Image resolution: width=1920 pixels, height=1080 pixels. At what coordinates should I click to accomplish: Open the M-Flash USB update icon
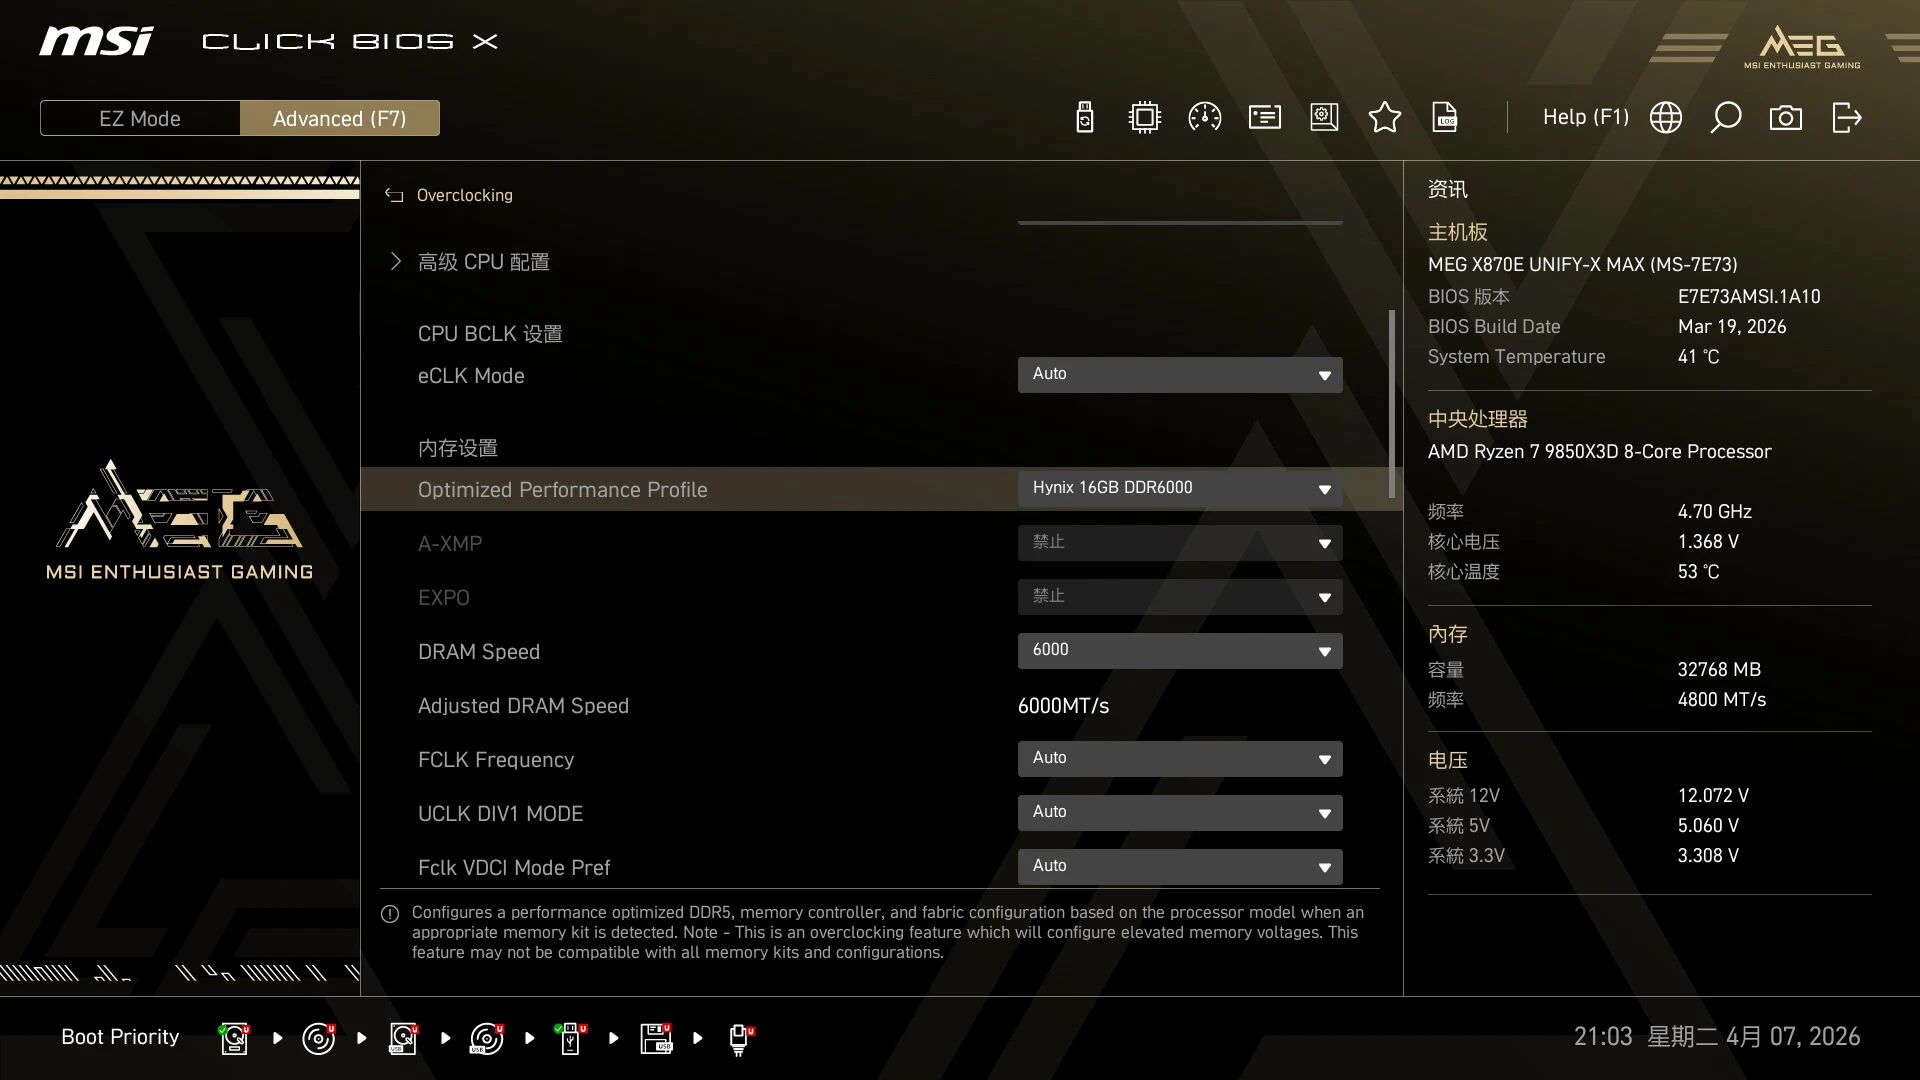click(x=1084, y=118)
